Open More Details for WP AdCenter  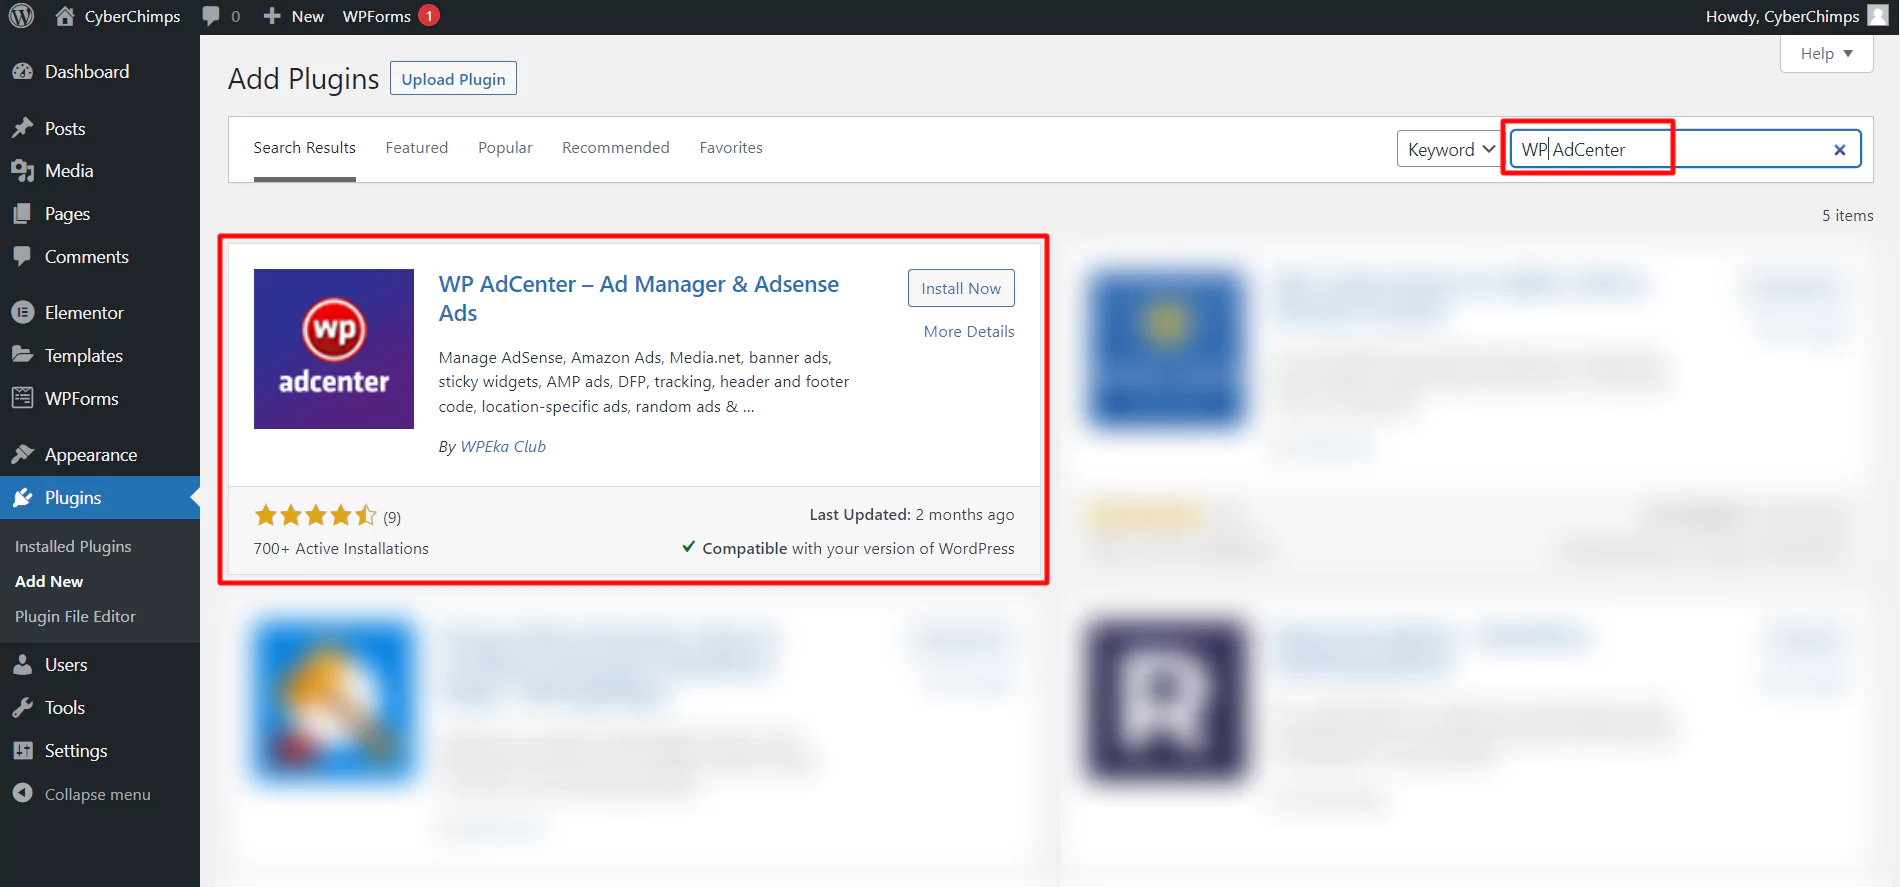click(969, 332)
